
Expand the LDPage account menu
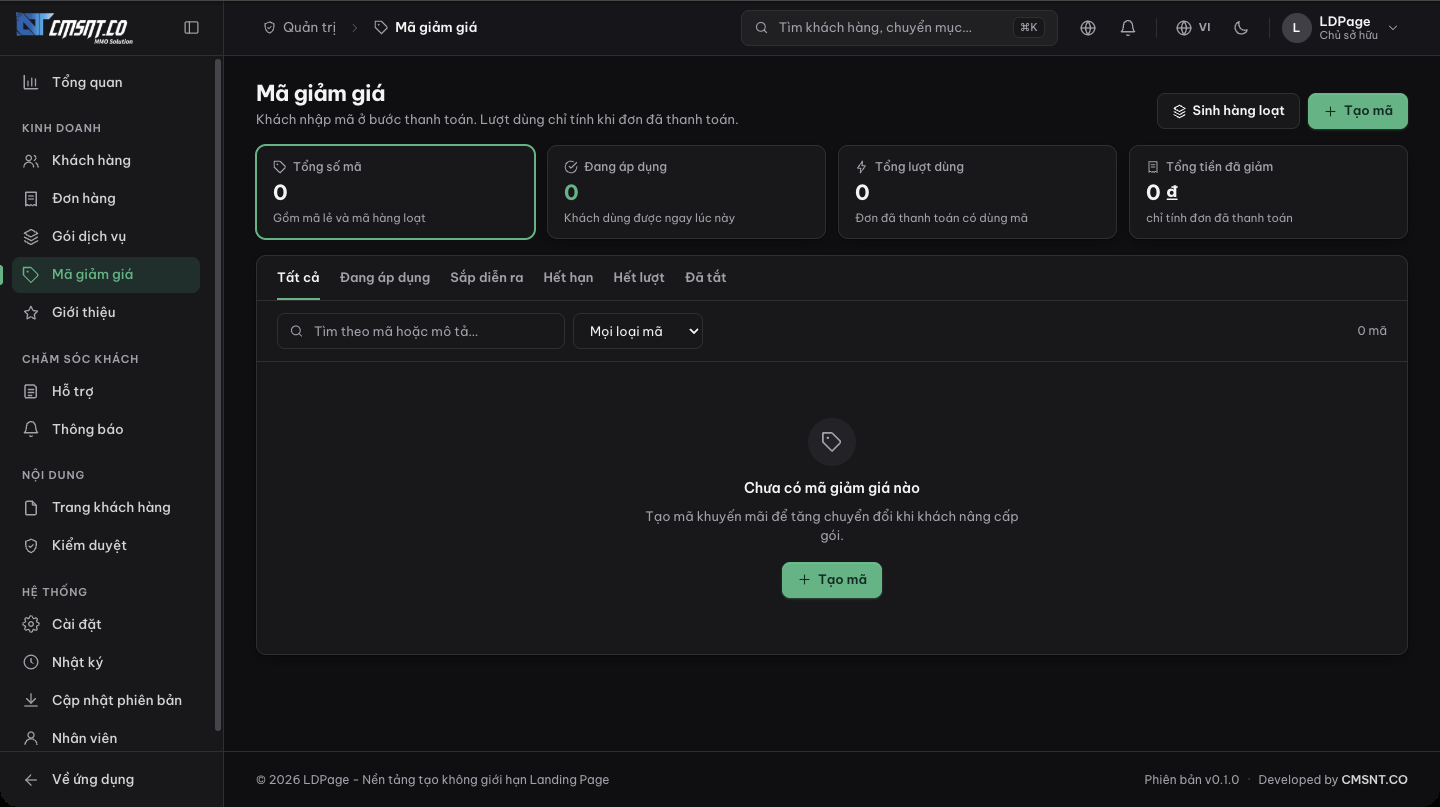pyautogui.click(x=1341, y=28)
